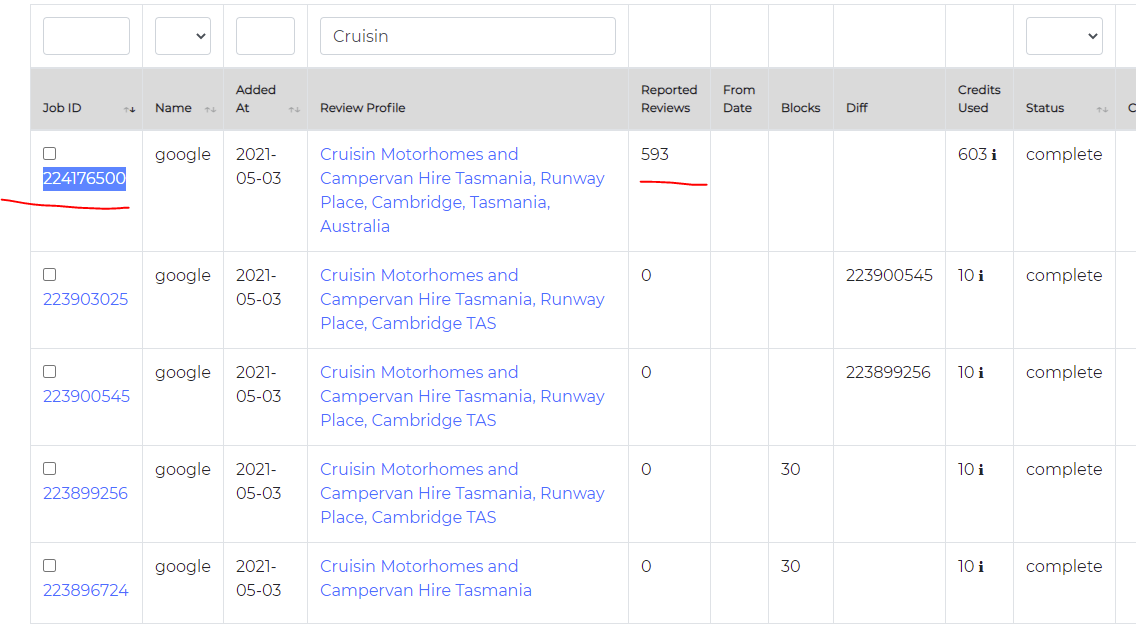Open job link 223899256
1136x636 pixels.
coord(85,493)
